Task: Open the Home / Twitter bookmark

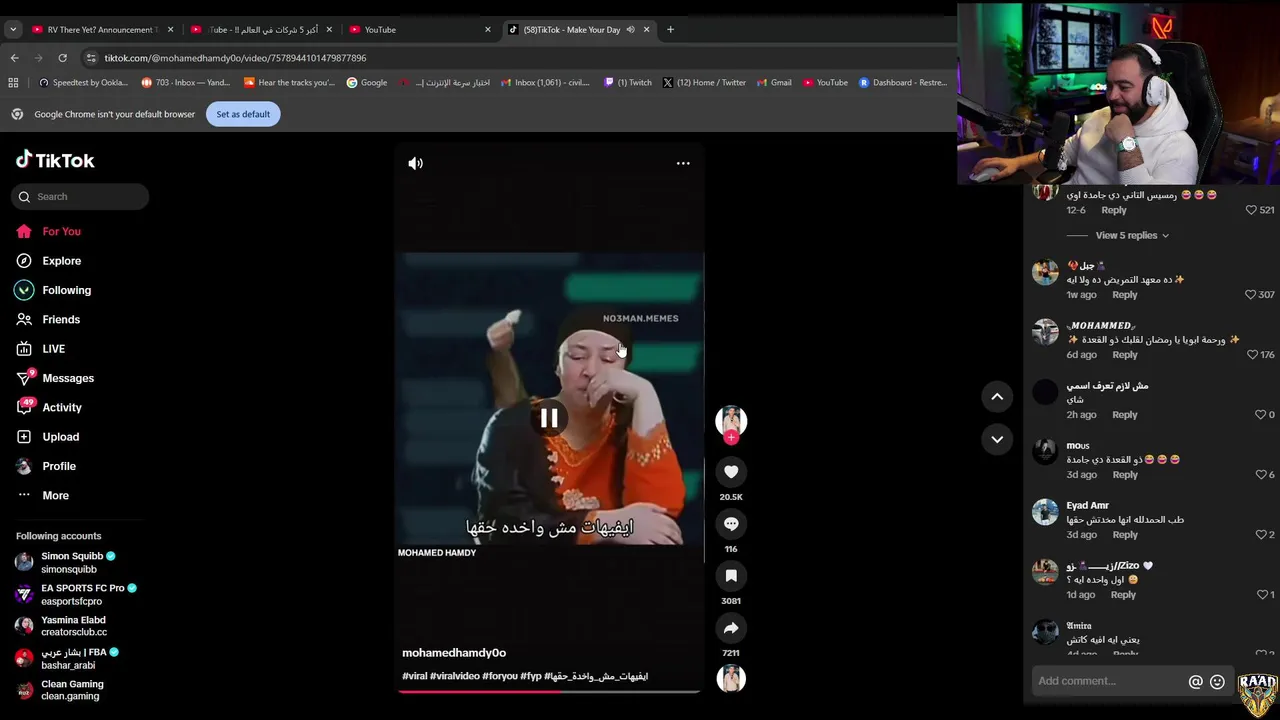Action: 704,83
